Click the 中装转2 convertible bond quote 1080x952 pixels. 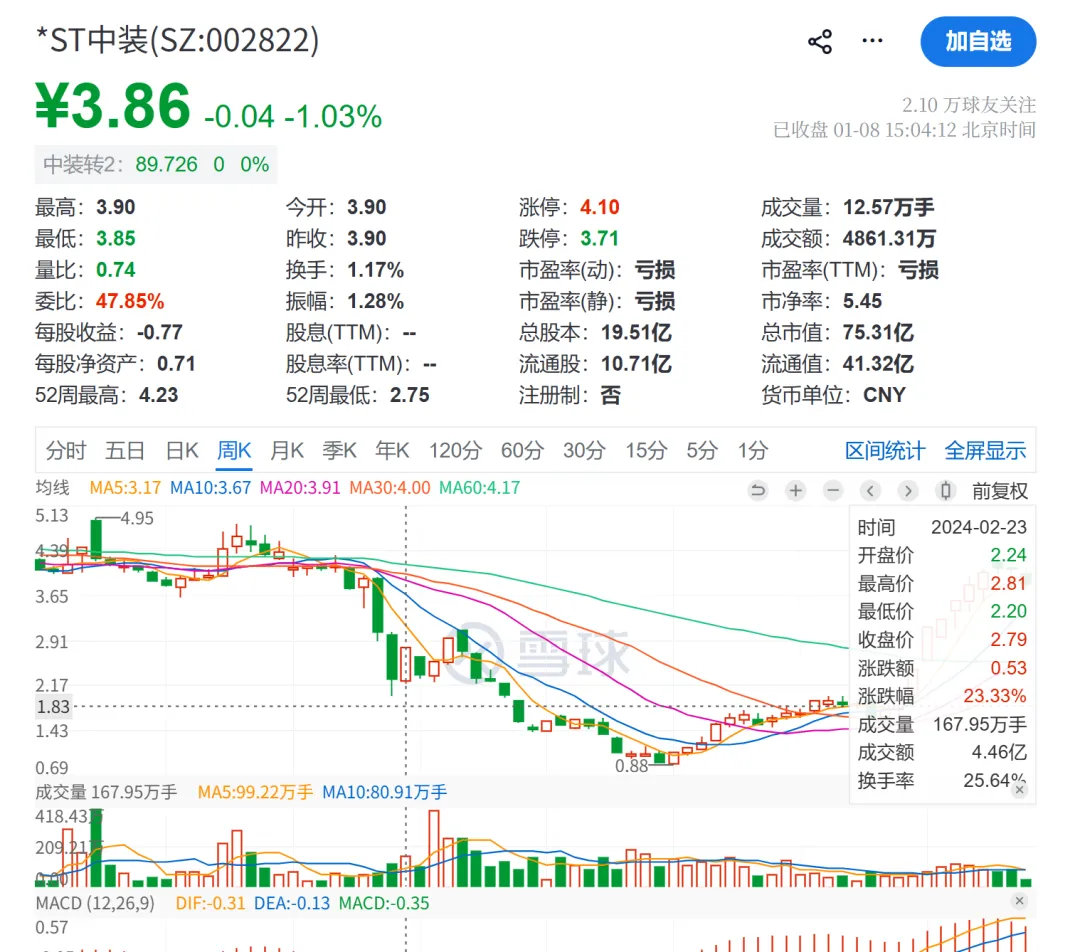pyautogui.click(x=156, y=165)
